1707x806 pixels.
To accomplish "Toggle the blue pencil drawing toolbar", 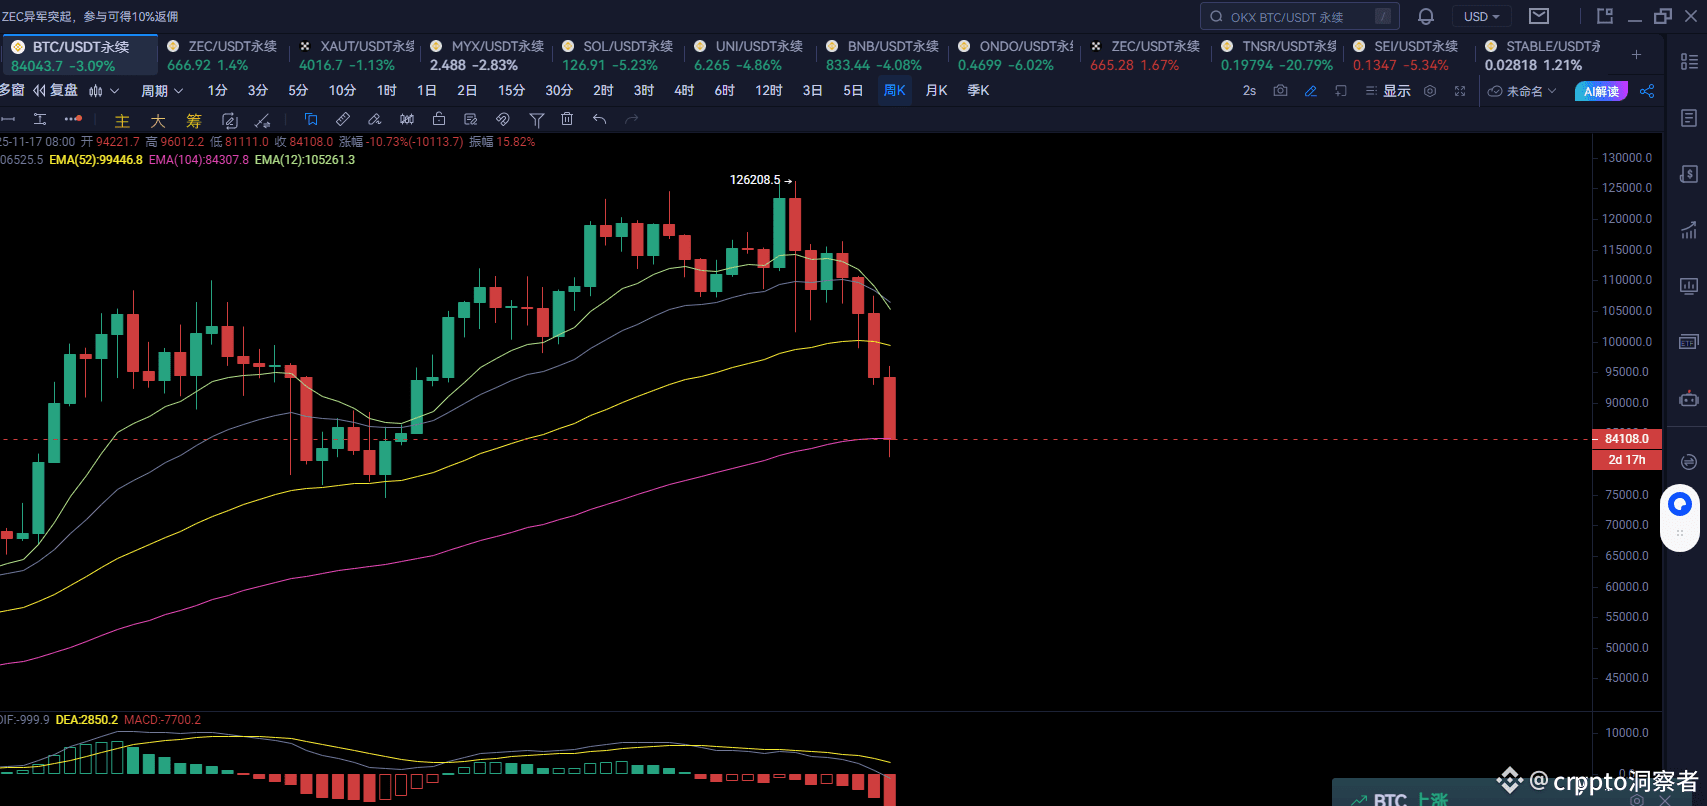I will point(1310,91).
